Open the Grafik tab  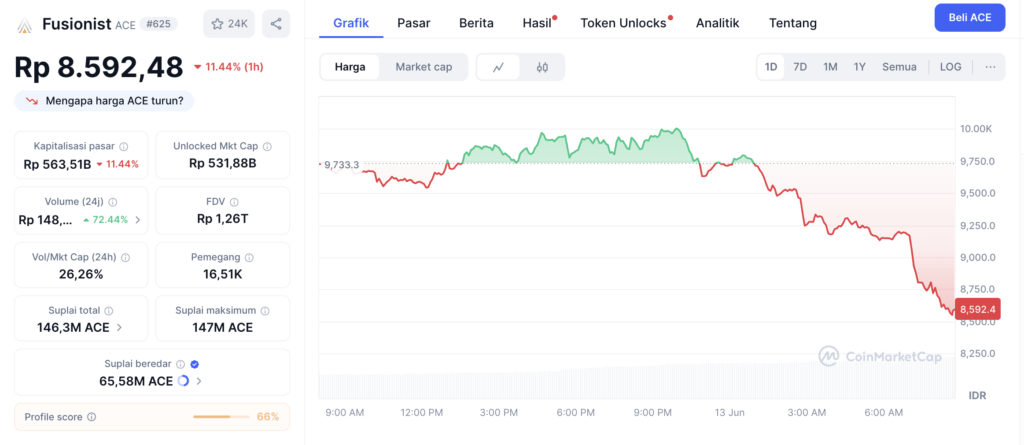click(351, 23)
